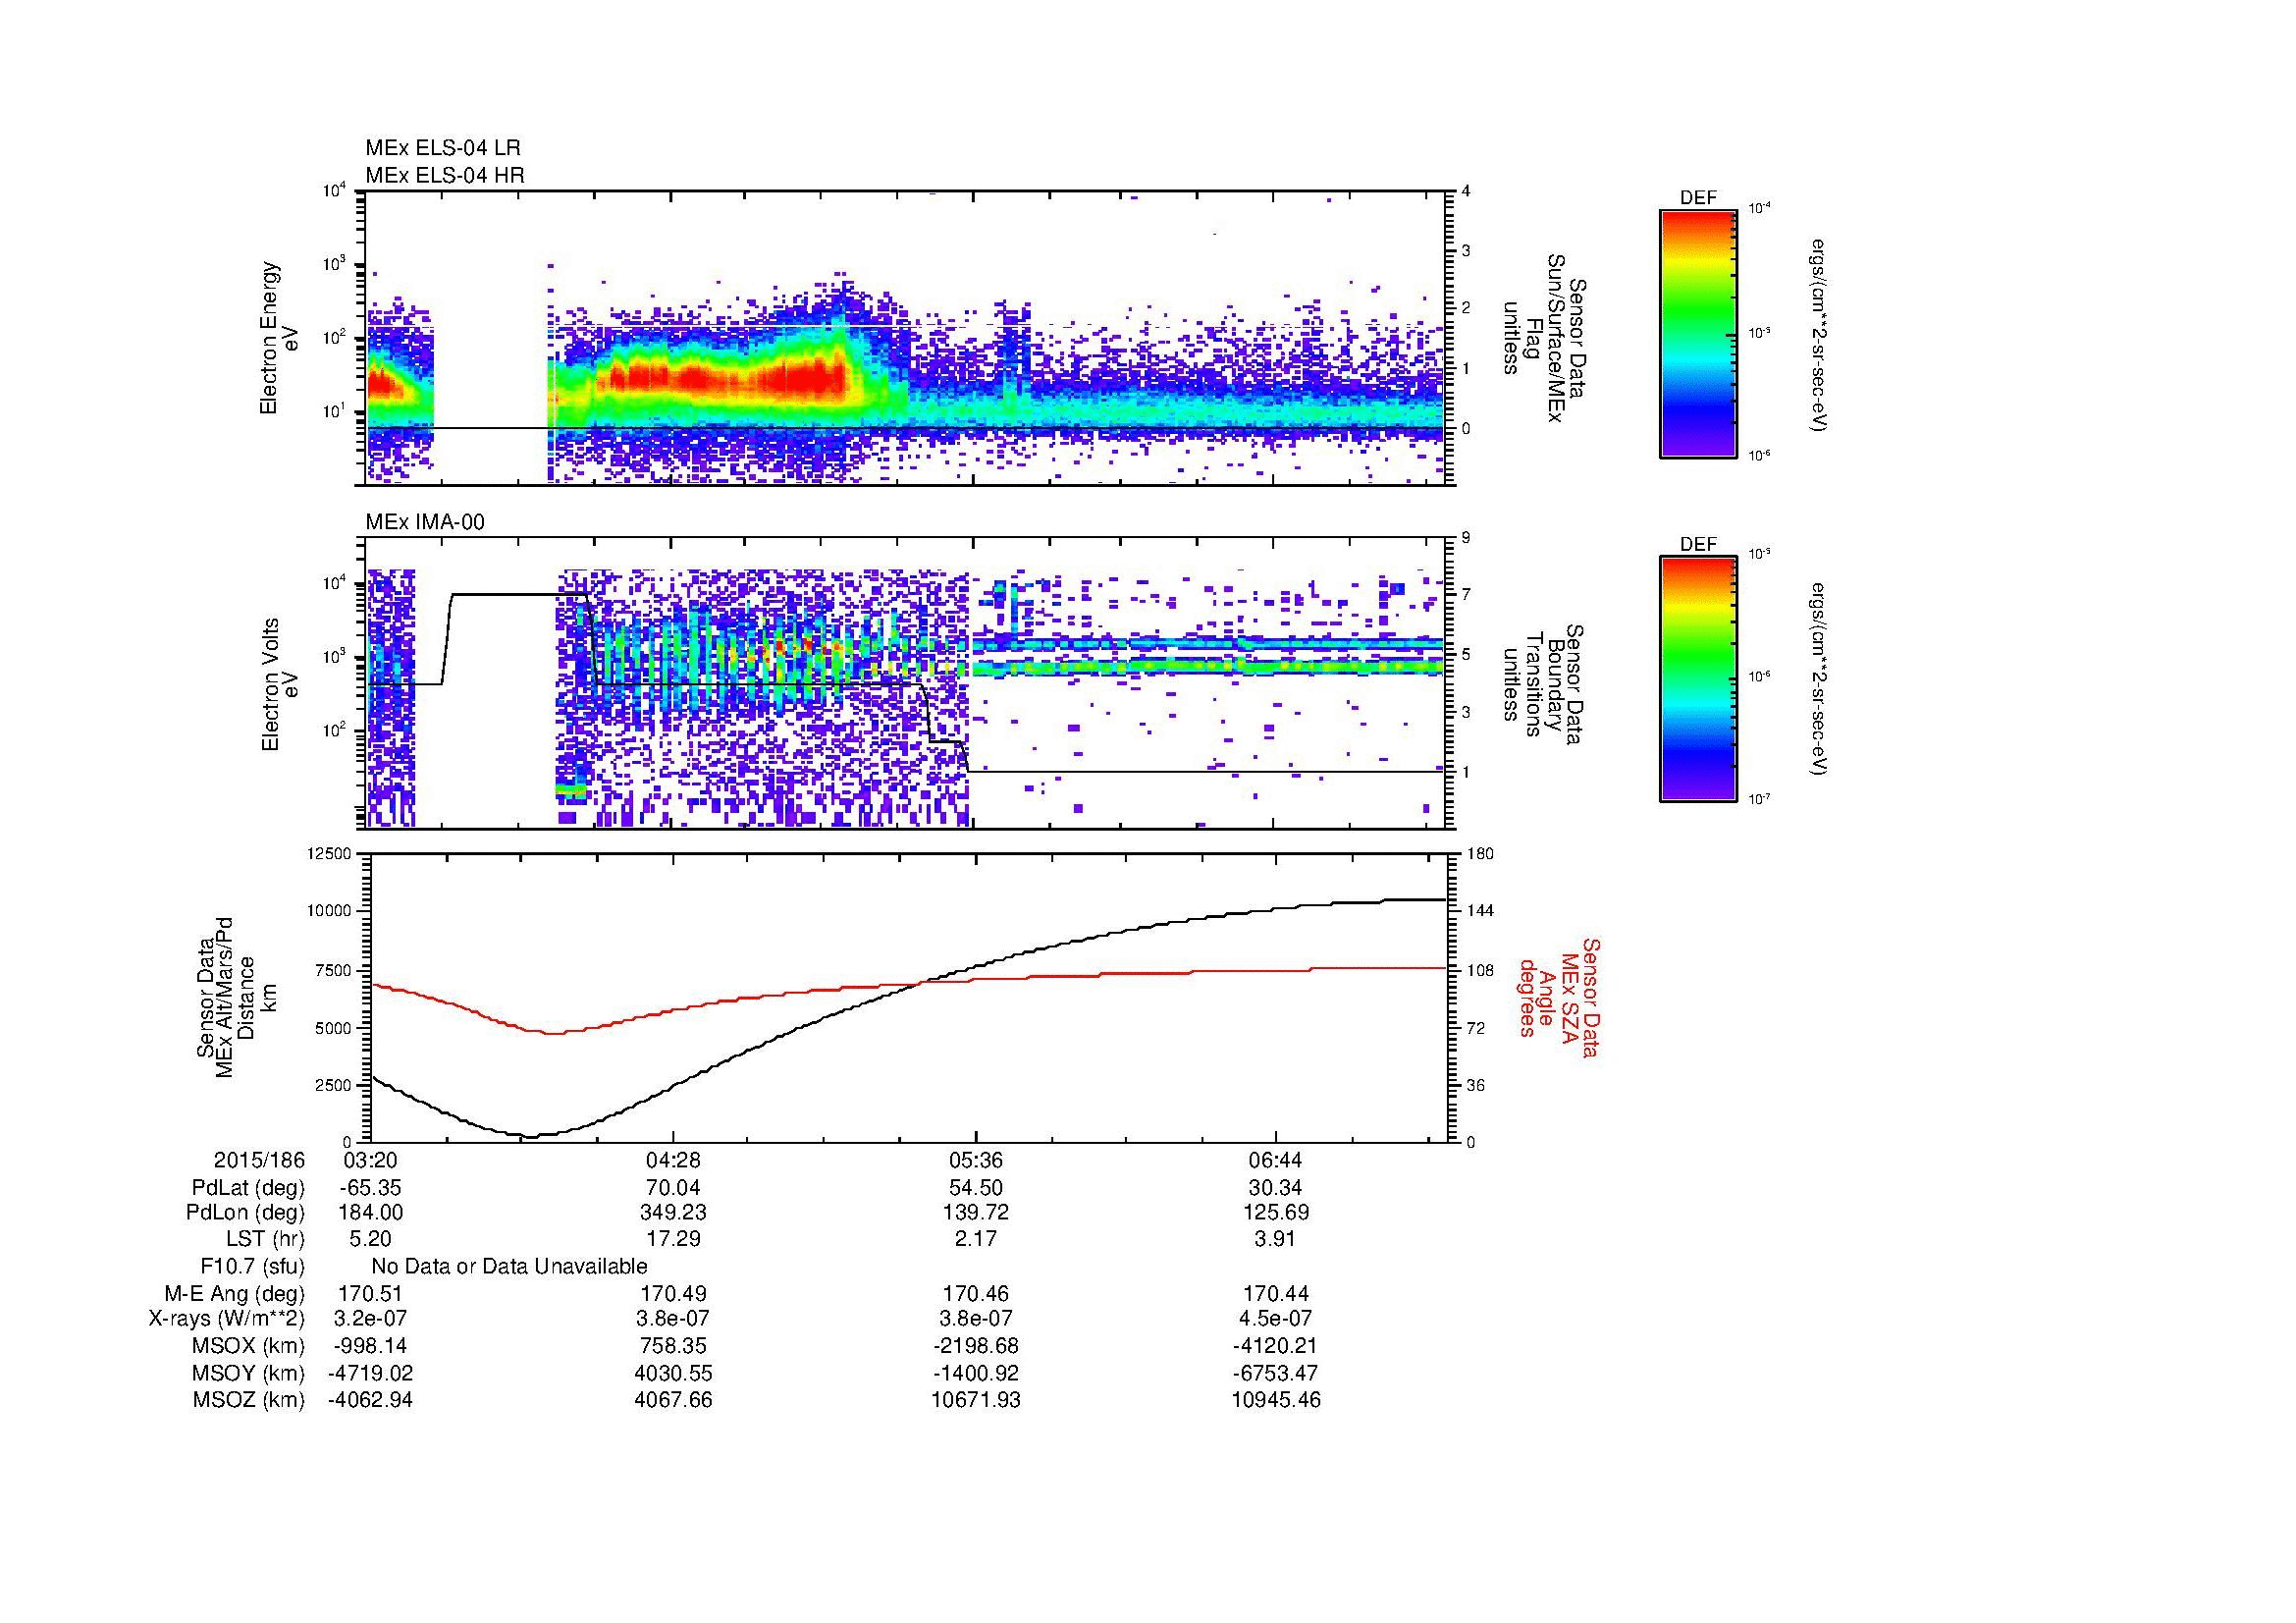Click MSOX value -998.14
Image resolution: width=2296 pixels, height=1623 pixels.
(371, 1346)
